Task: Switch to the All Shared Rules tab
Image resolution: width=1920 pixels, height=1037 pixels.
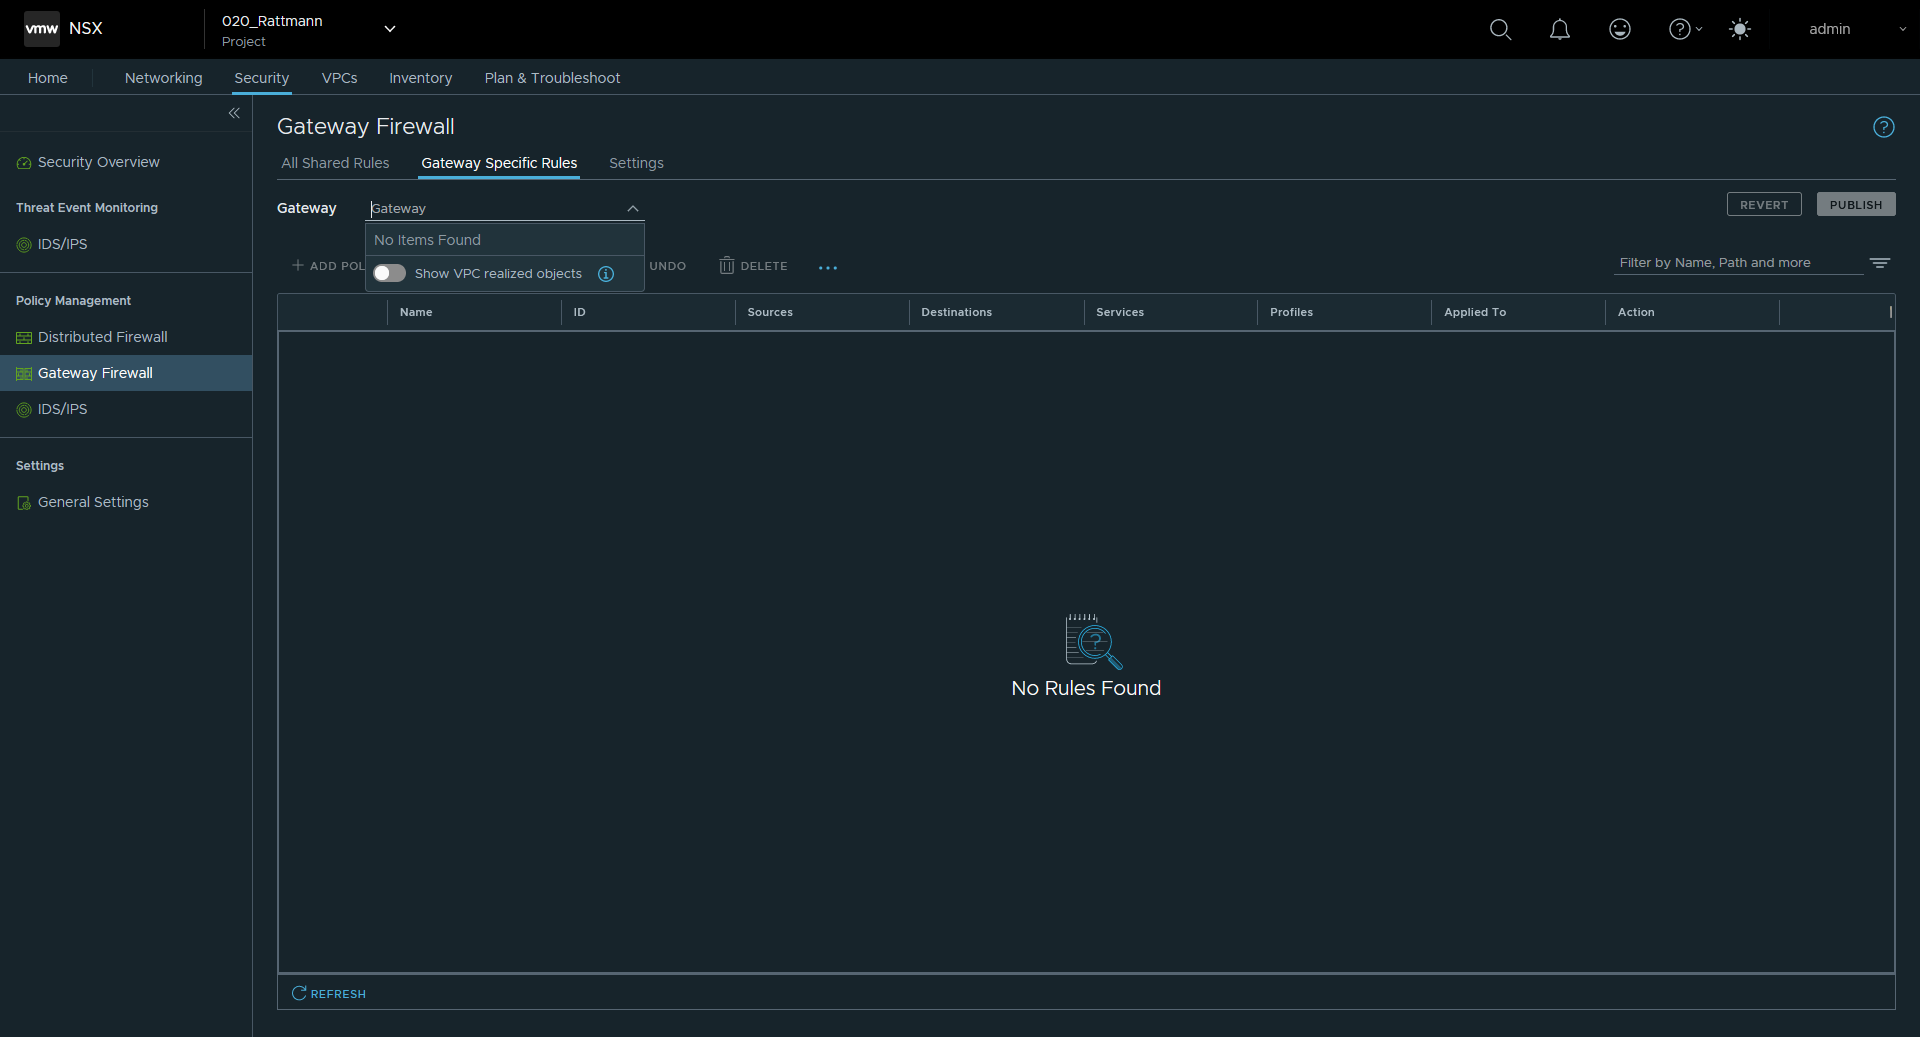Action: (x=335, y=163)
